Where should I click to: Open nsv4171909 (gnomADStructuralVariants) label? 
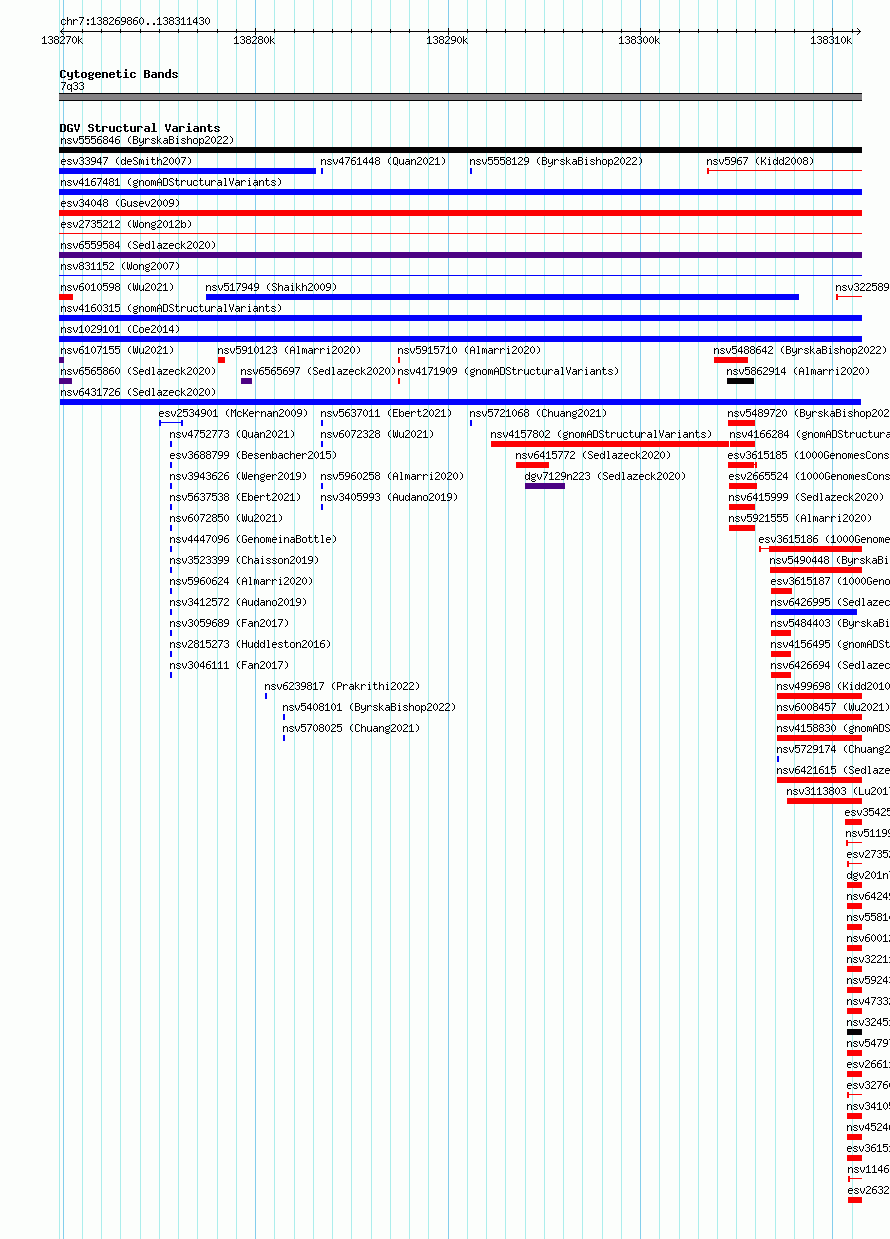508,372
